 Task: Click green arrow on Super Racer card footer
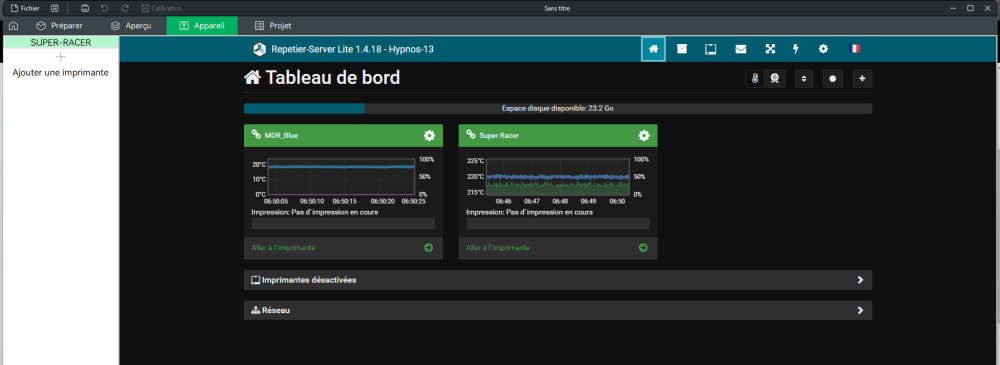(x=643, y=248)
